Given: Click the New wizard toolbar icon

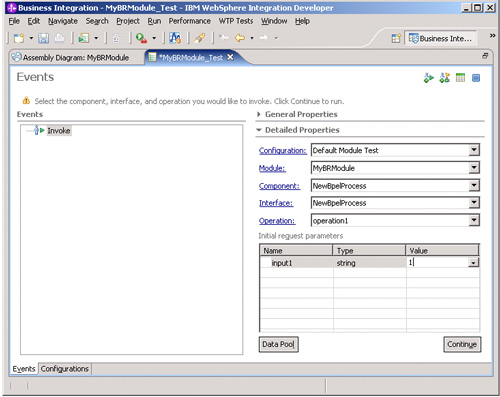Looking at the screenshot, I should pyautogui.click(x=19, y=38).
